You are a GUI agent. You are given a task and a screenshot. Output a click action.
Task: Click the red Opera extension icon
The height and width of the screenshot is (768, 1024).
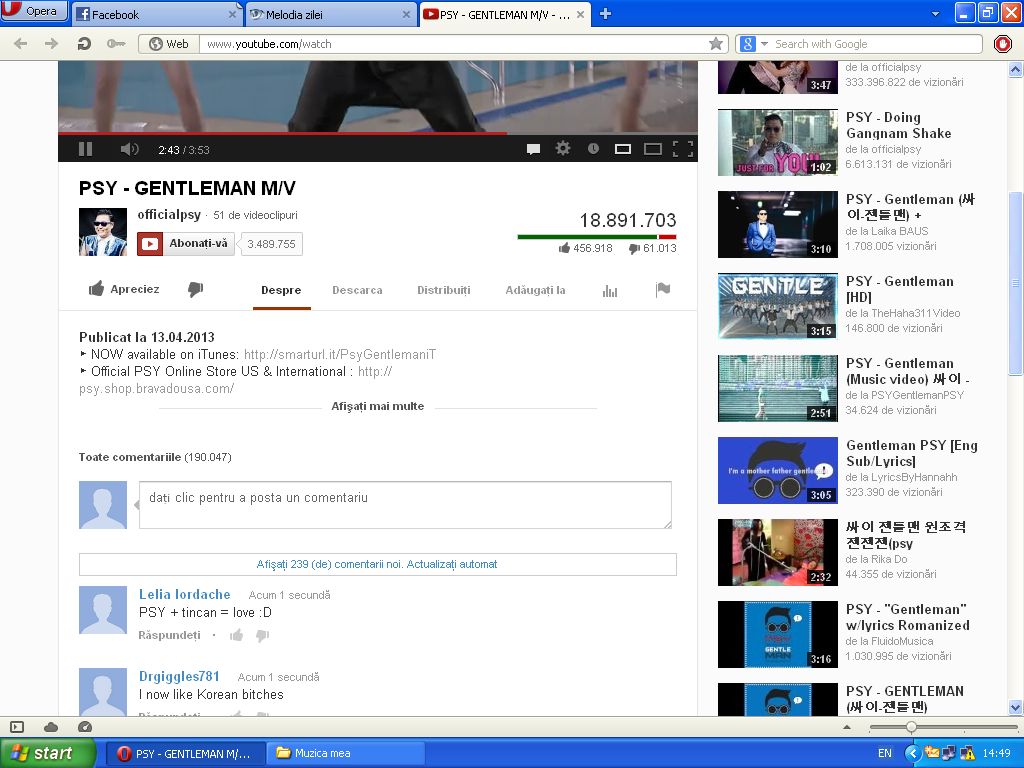[1002, 44]
